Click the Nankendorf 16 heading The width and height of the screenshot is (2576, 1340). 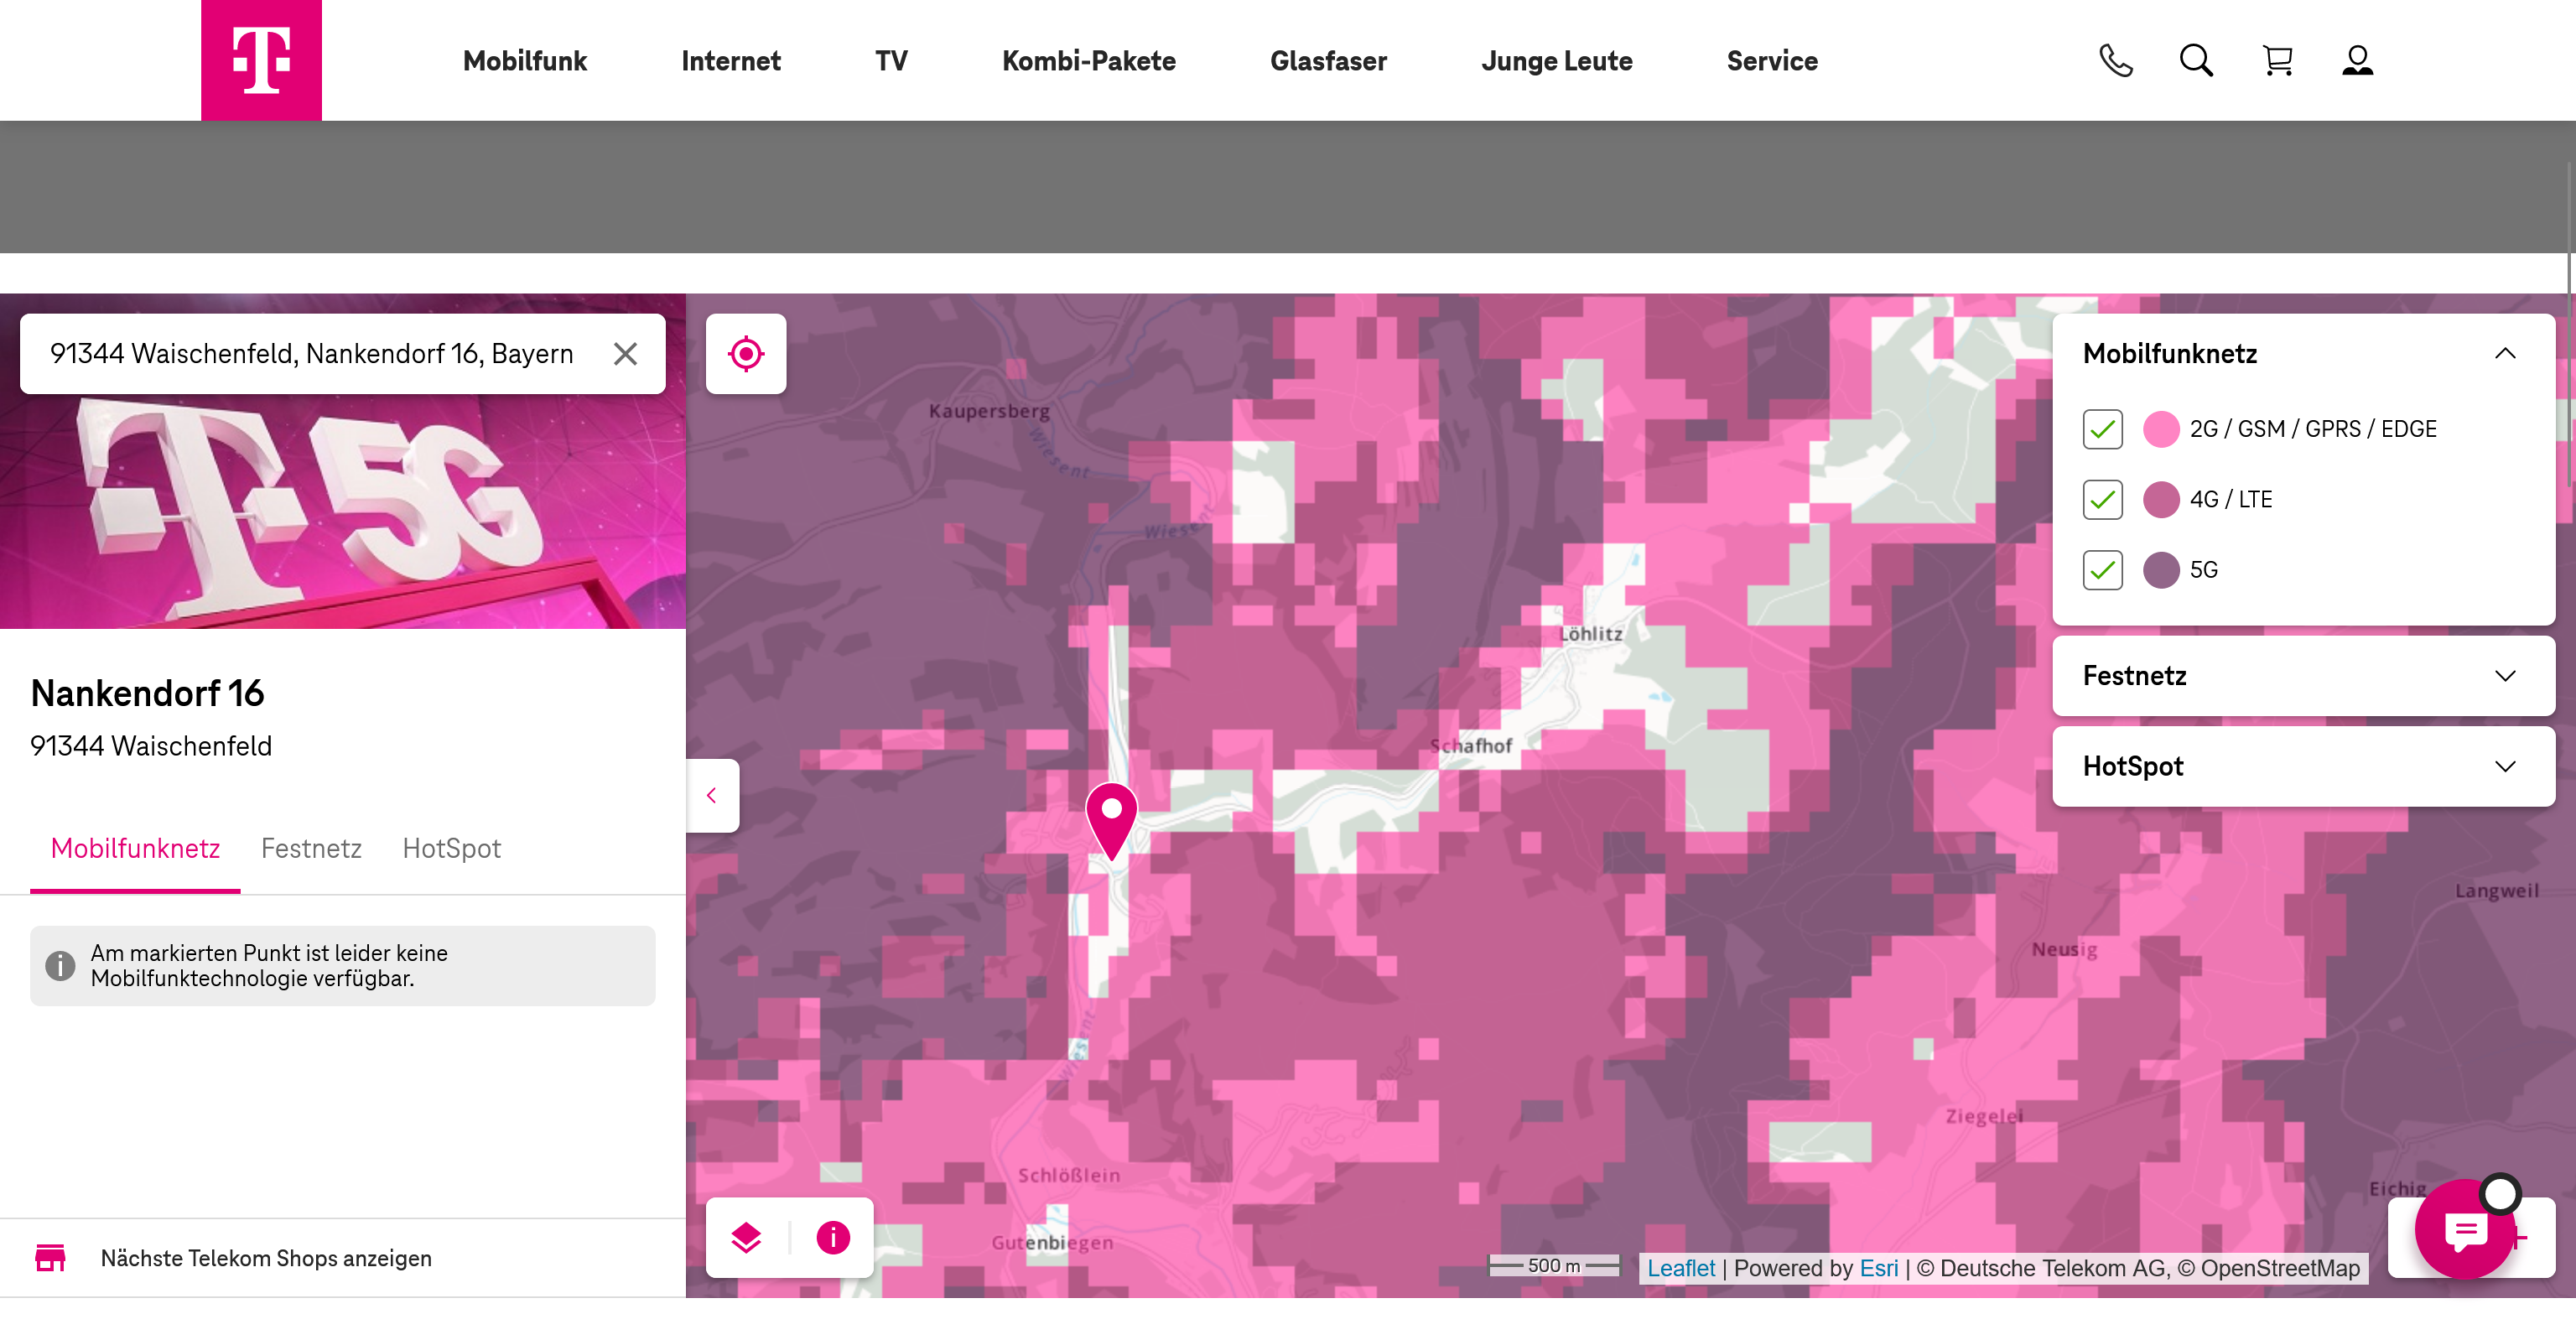[x=147, y=693]
